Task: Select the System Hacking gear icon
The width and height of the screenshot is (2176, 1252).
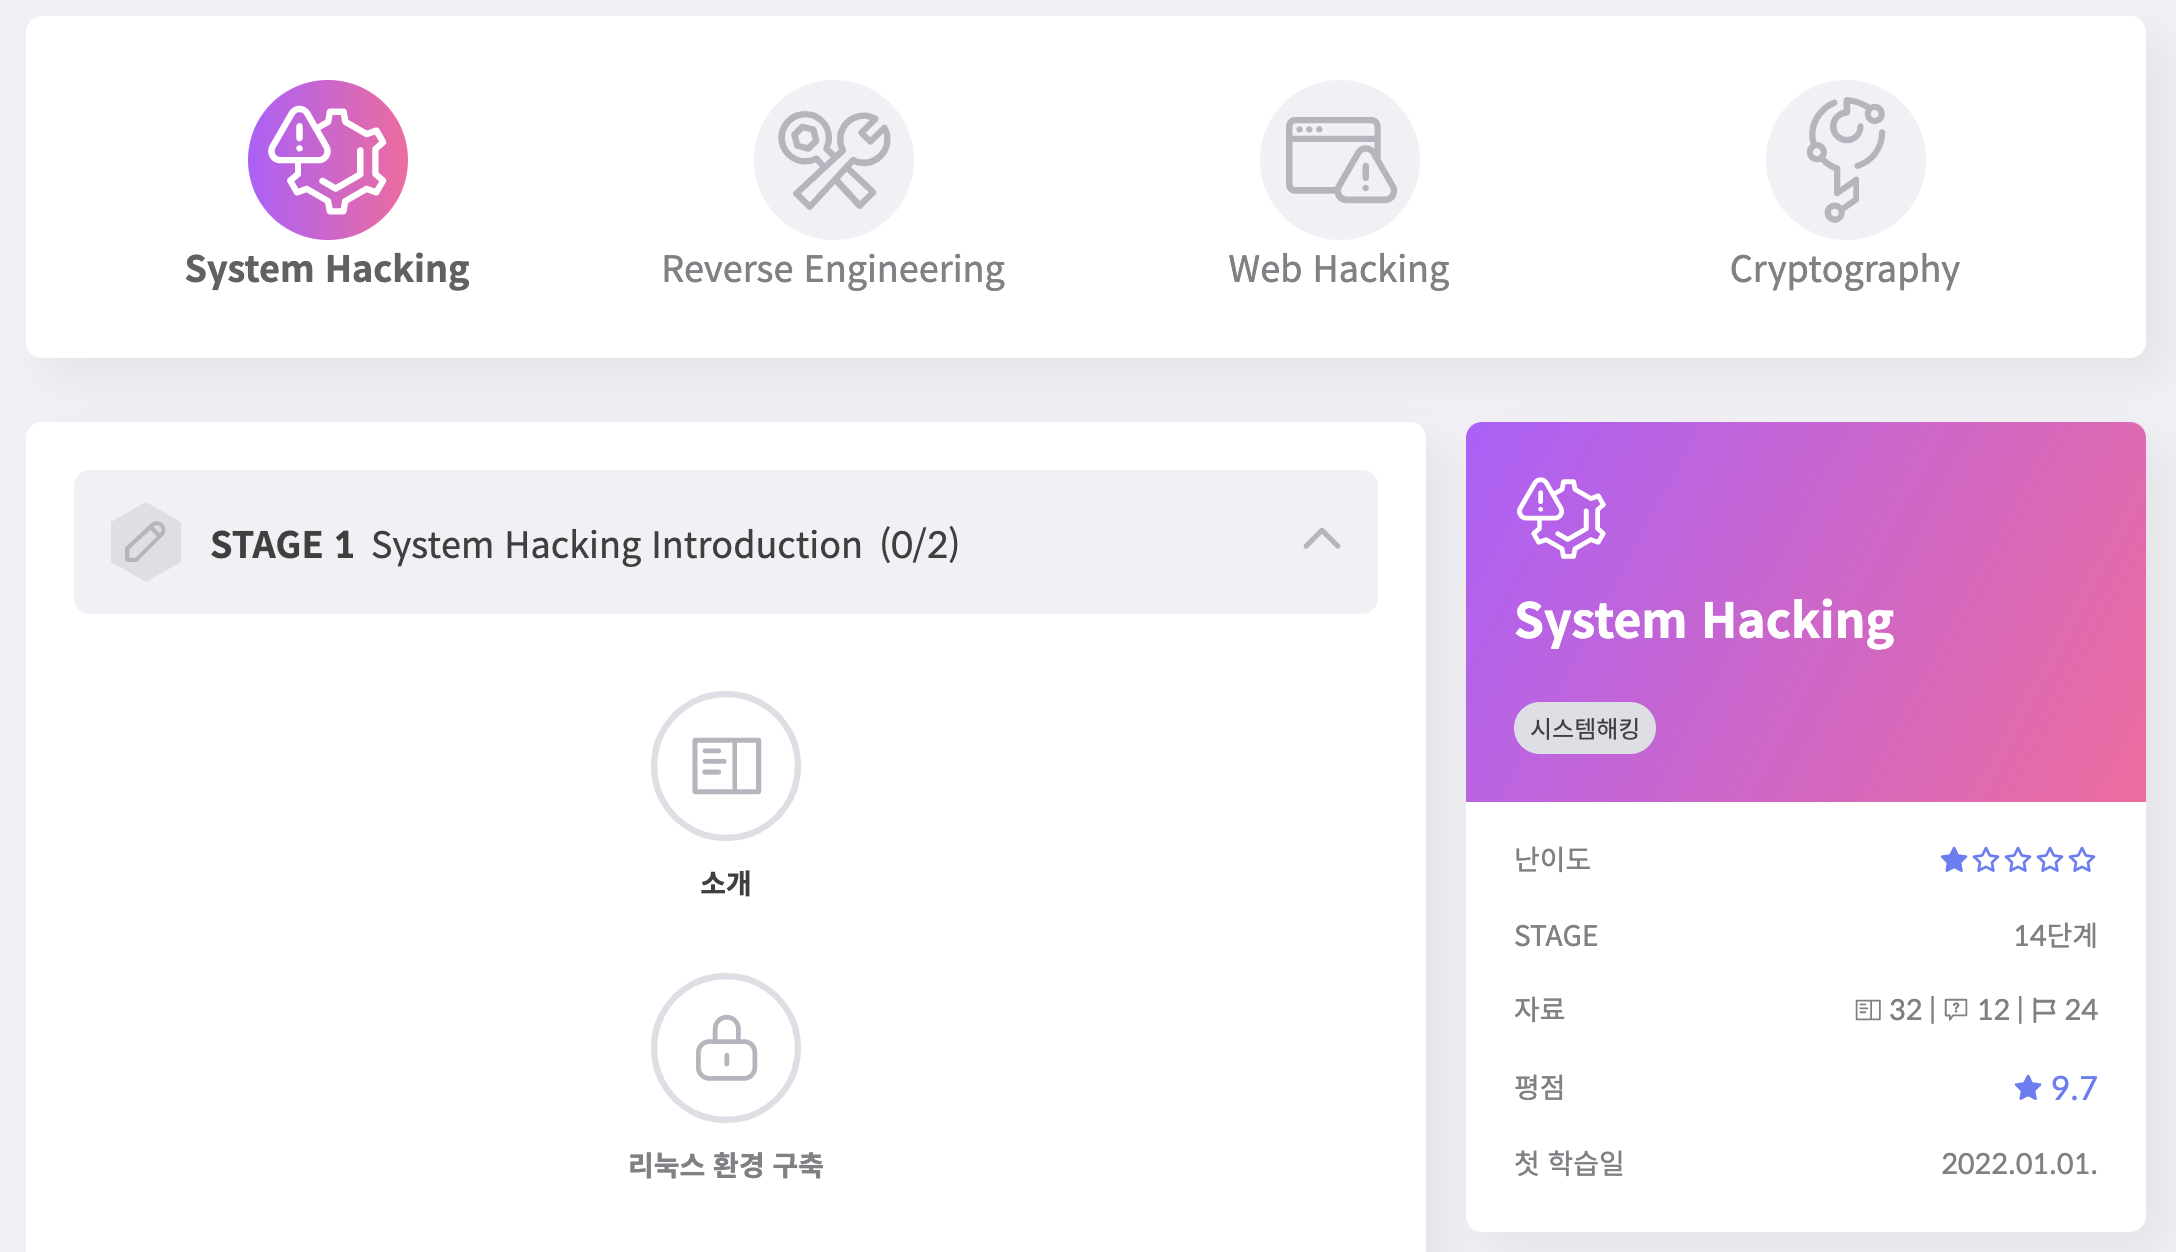Action: point(328,160)
